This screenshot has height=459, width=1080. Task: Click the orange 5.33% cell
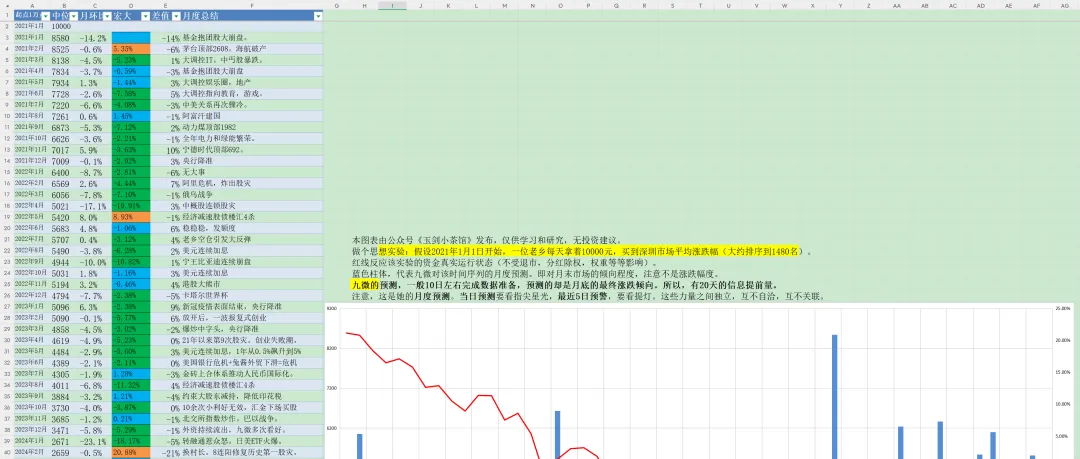coord(131,49)
